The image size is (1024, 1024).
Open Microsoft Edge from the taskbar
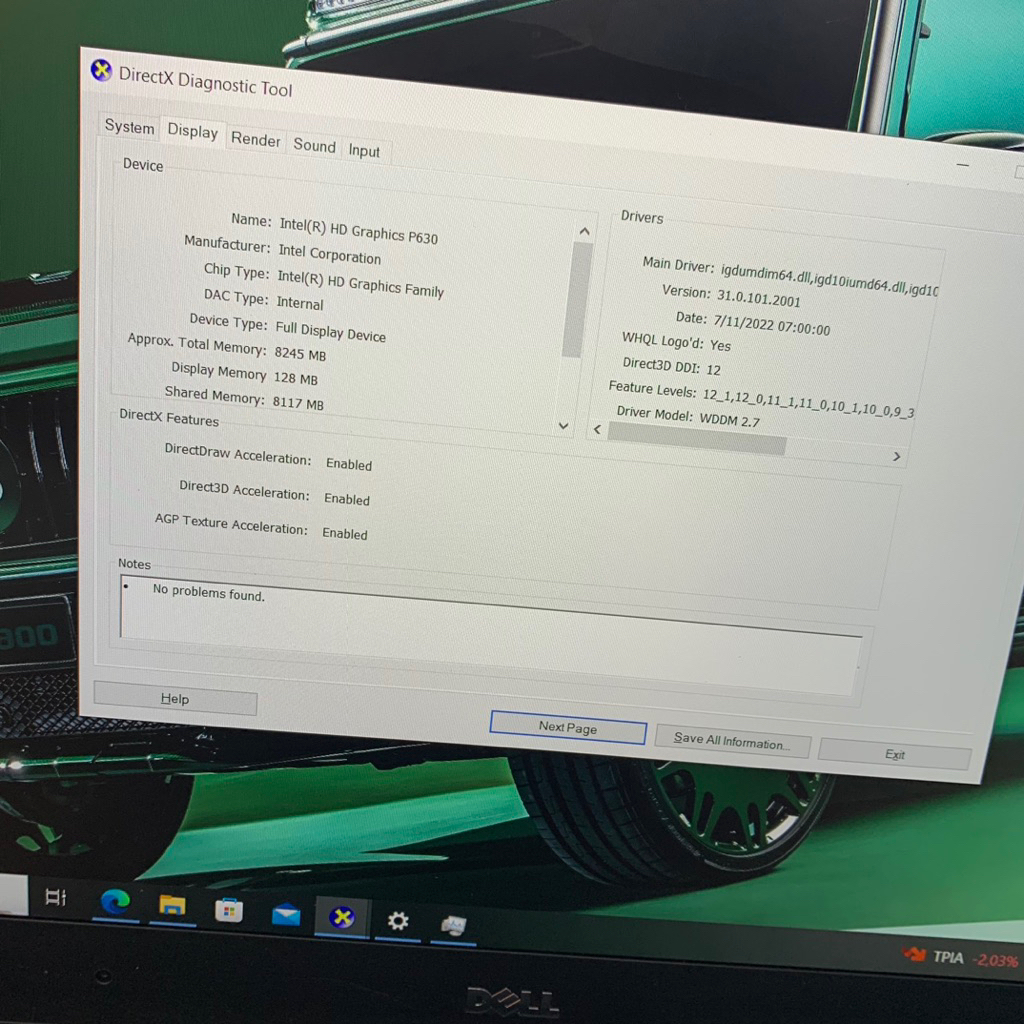click(x=115, y=902)
